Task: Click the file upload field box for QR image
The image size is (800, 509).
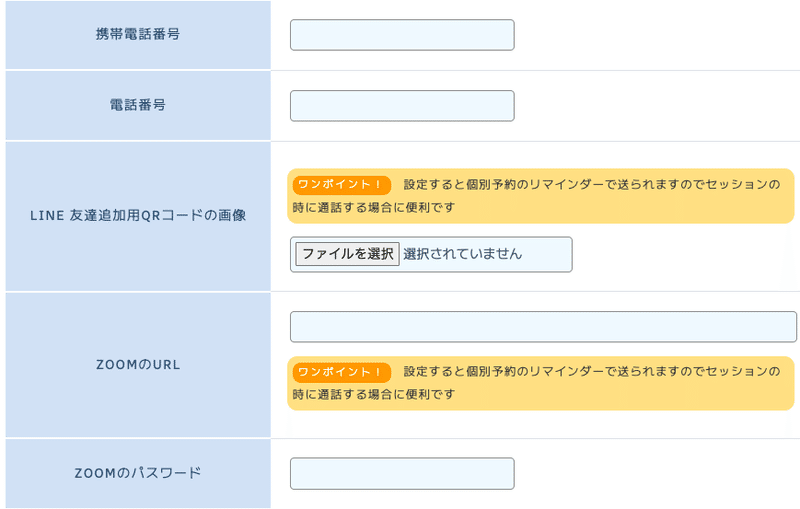Action: [x=431, y=254]
